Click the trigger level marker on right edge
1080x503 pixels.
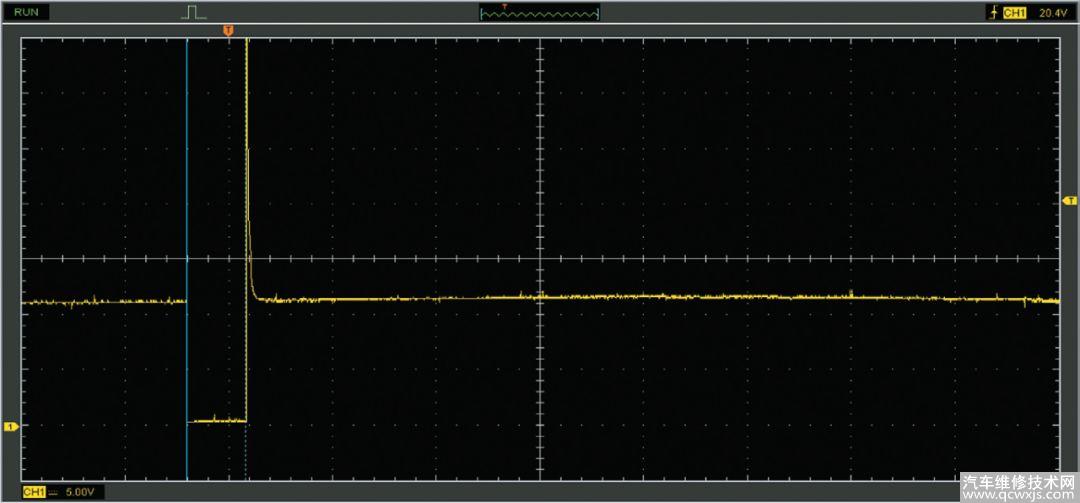[x=1068, y=201]
